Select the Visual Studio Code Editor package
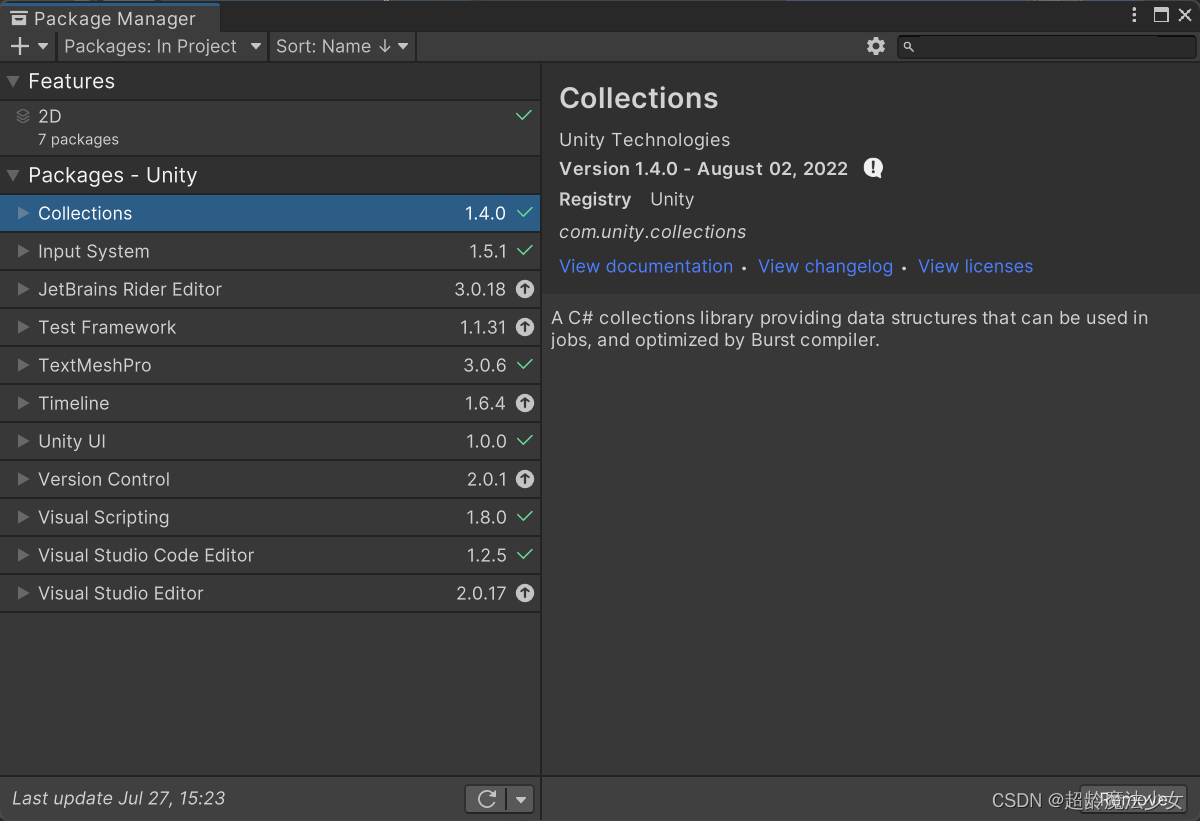 coord(270,555)
